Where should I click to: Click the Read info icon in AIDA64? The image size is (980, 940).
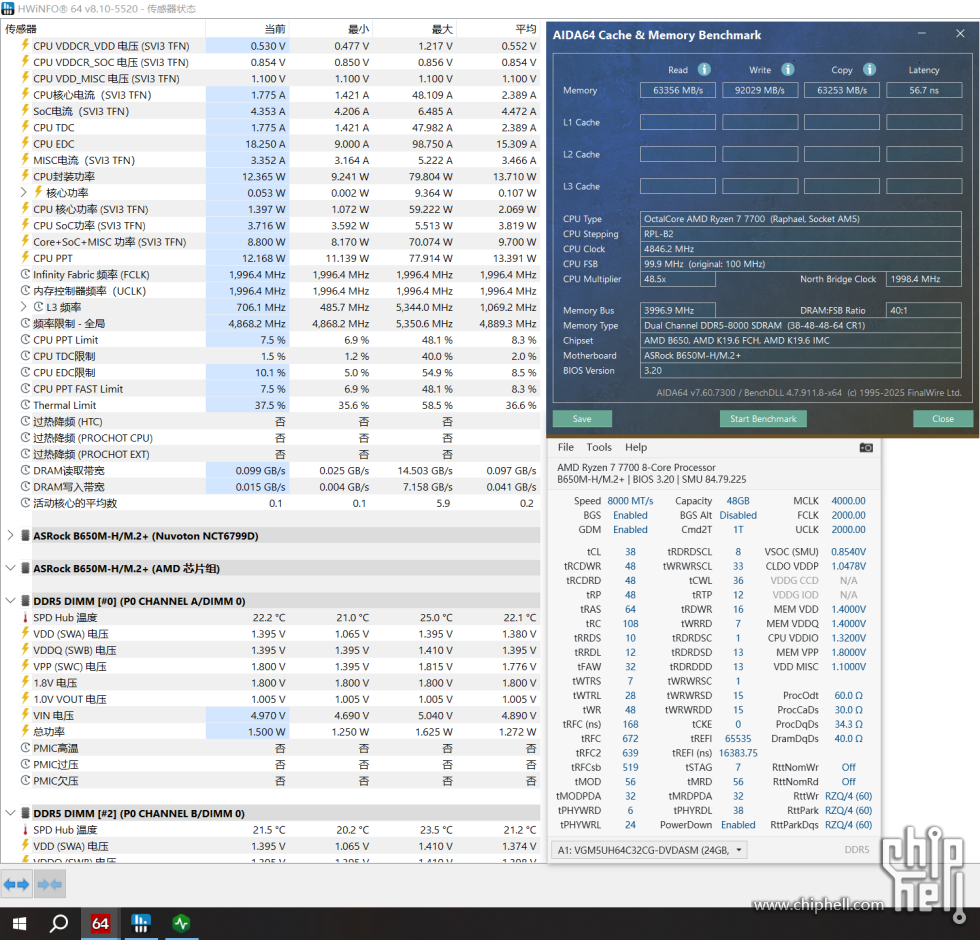(704, 69)
